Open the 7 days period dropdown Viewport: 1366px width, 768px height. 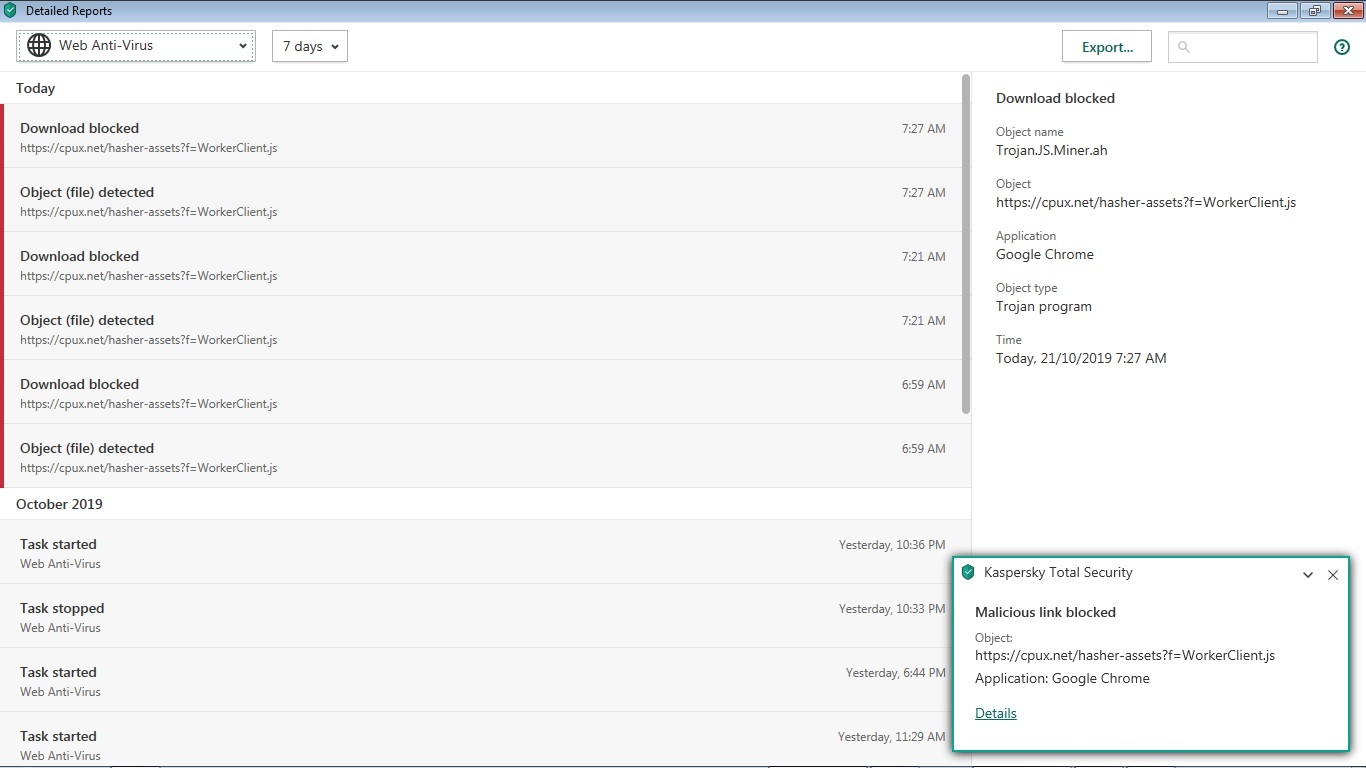[310, 46]
